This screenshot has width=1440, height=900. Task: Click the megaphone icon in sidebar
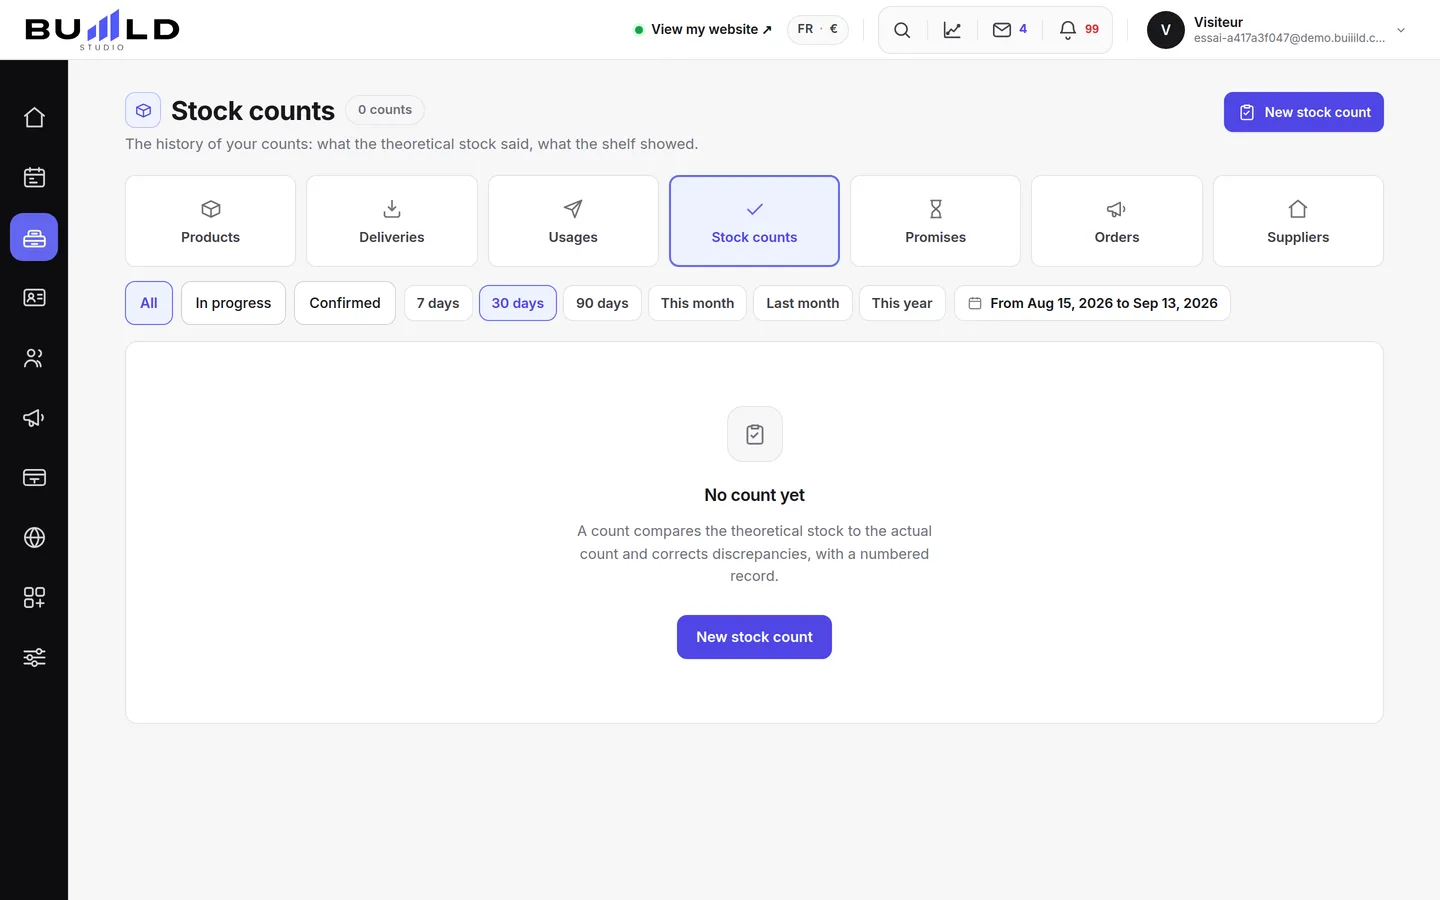(34, 417)
